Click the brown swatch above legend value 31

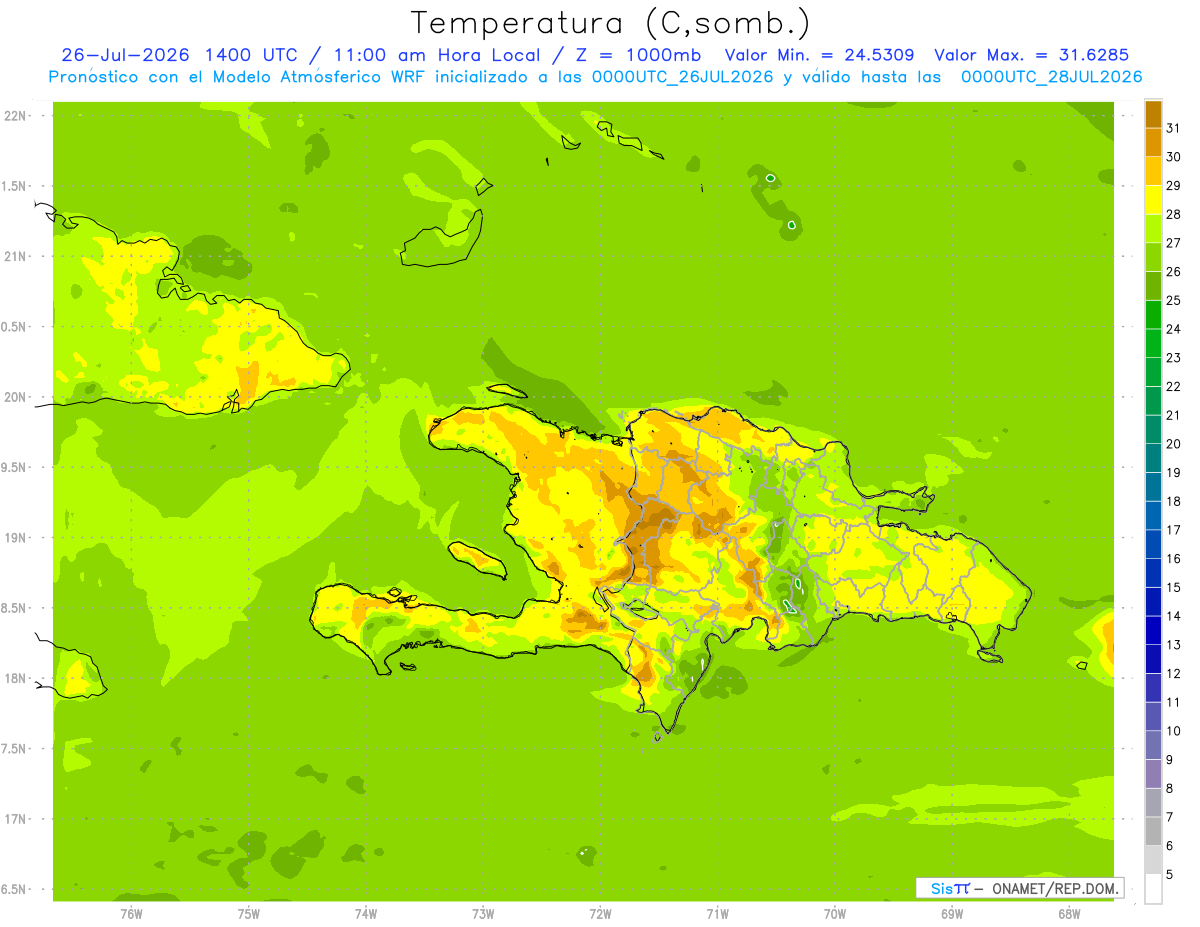[1153, 114]
